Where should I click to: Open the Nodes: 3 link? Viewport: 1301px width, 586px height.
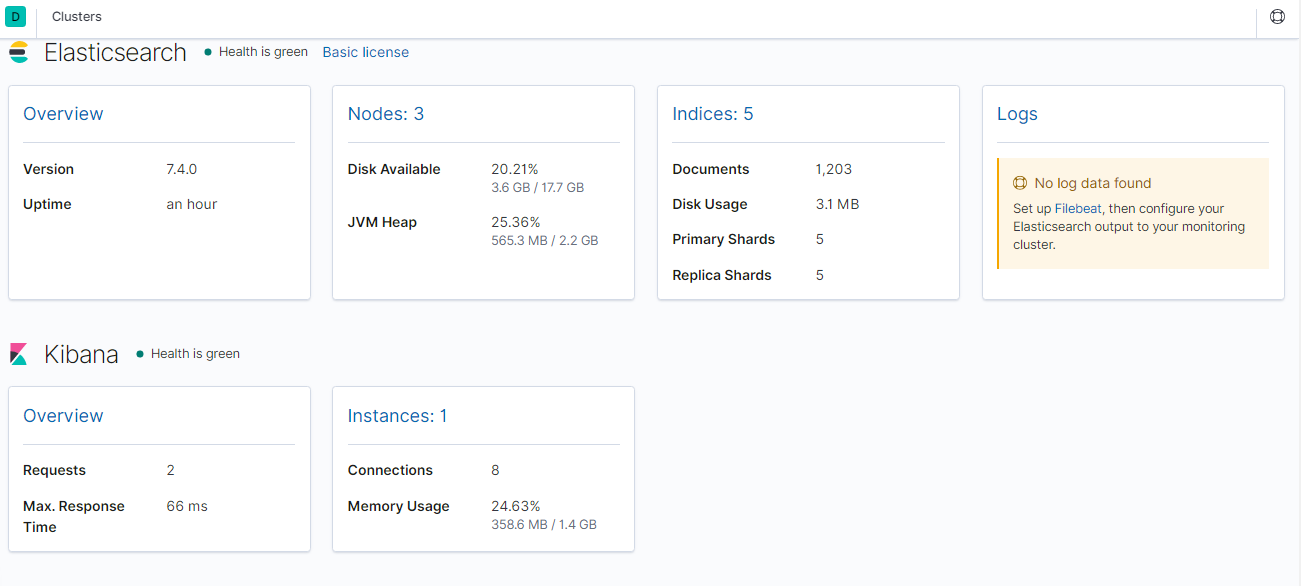(386, 114)
